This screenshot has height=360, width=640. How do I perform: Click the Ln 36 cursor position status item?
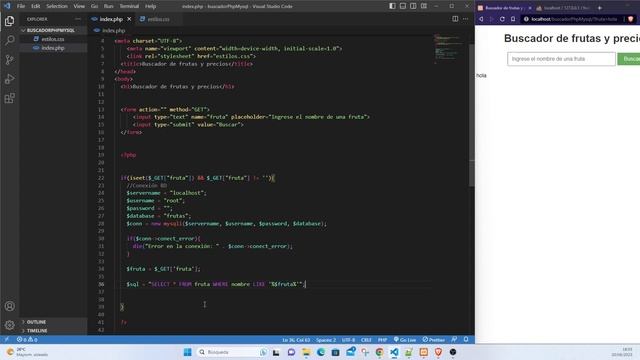pos(296,340)
